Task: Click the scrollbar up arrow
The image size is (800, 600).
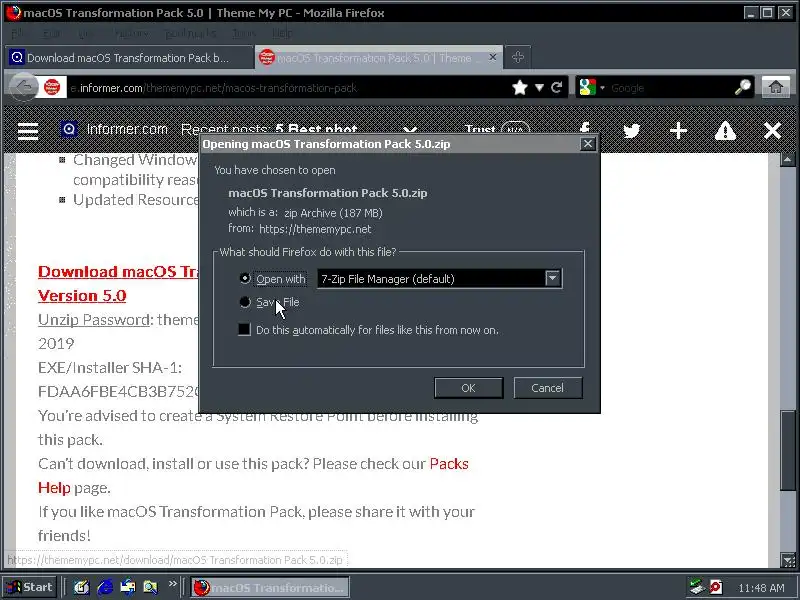Action: tap(787, 160)
